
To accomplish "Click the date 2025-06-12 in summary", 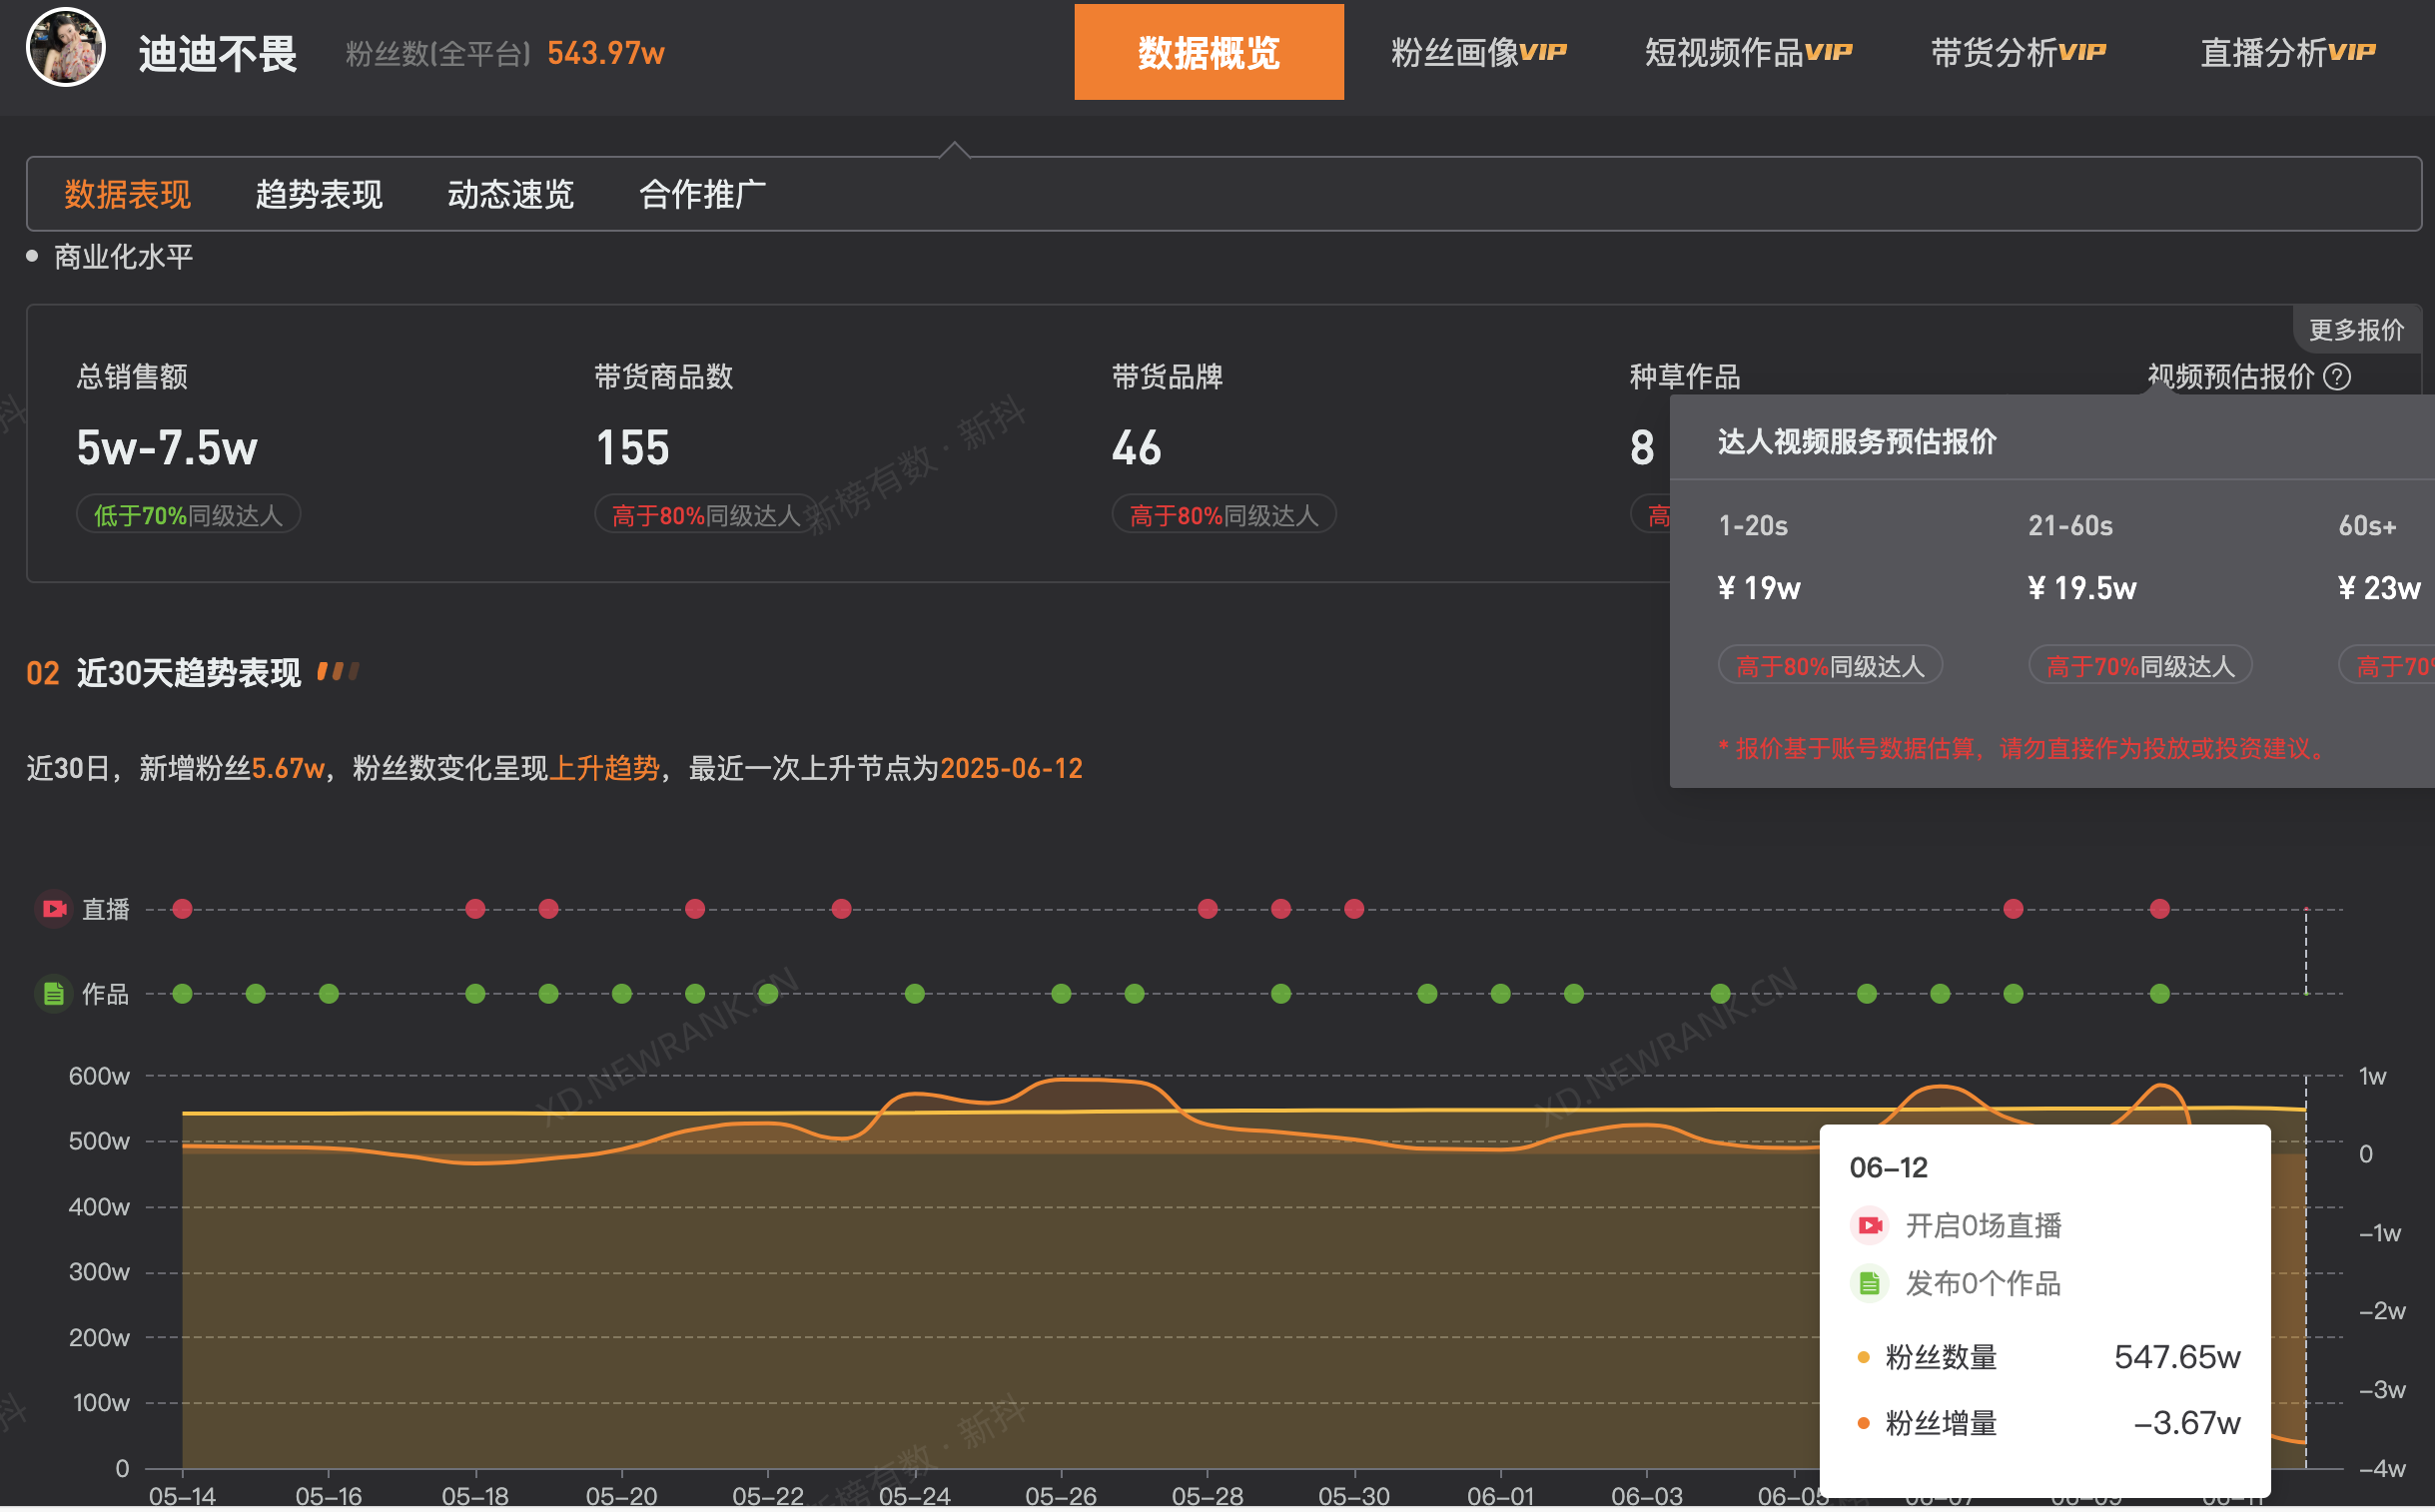I will [1011, 769].
